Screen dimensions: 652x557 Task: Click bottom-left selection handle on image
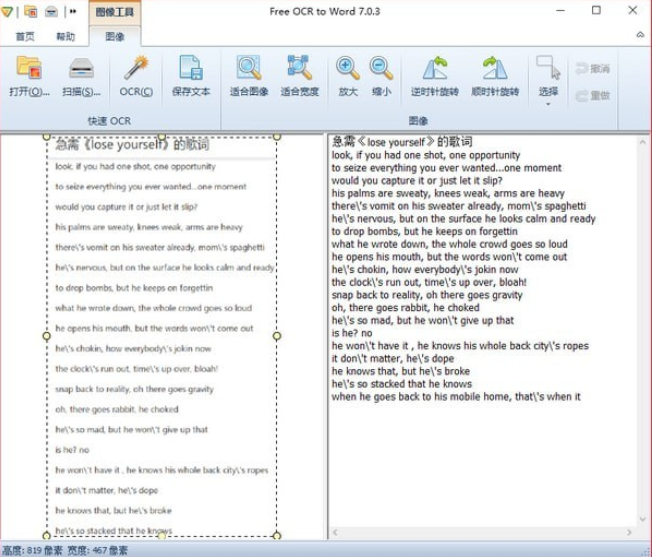tap(47, 536)
